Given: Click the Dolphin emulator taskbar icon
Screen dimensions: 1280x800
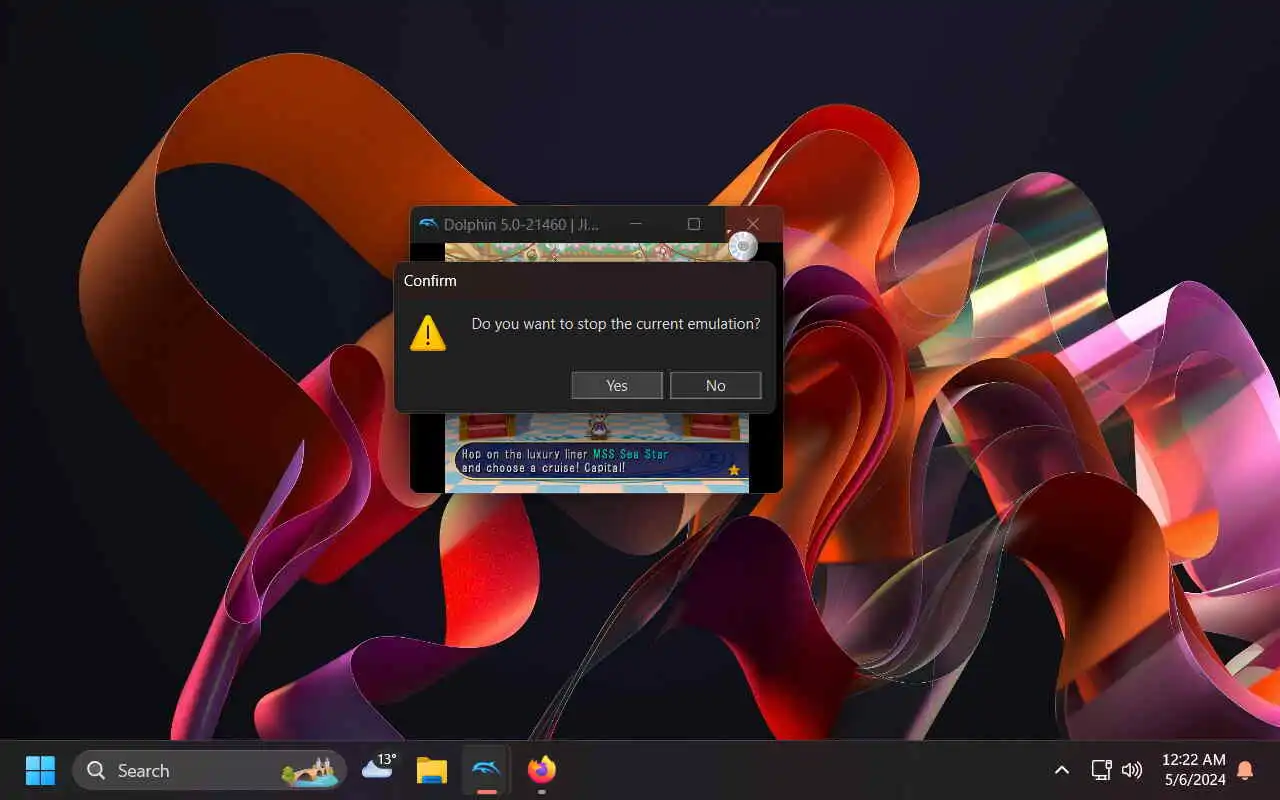Looking at the screenshot, I should [x=487, y=770].
